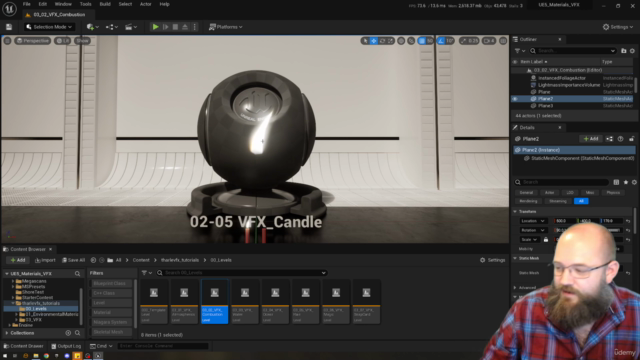The width and height of the screenshot is (640, 360).
Task: Enable the Niagara System filter
Action: tap(111, 322)
